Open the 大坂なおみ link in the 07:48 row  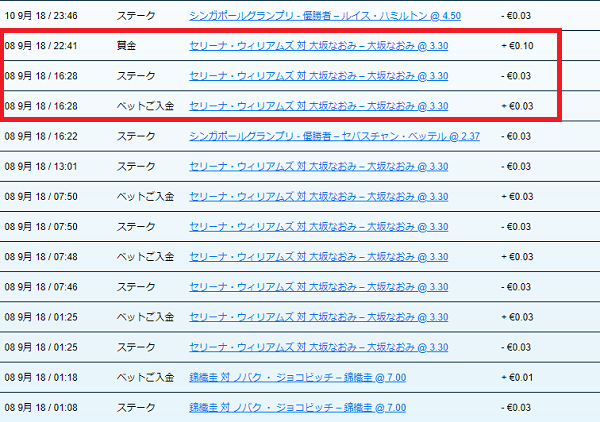pos(319,257)
